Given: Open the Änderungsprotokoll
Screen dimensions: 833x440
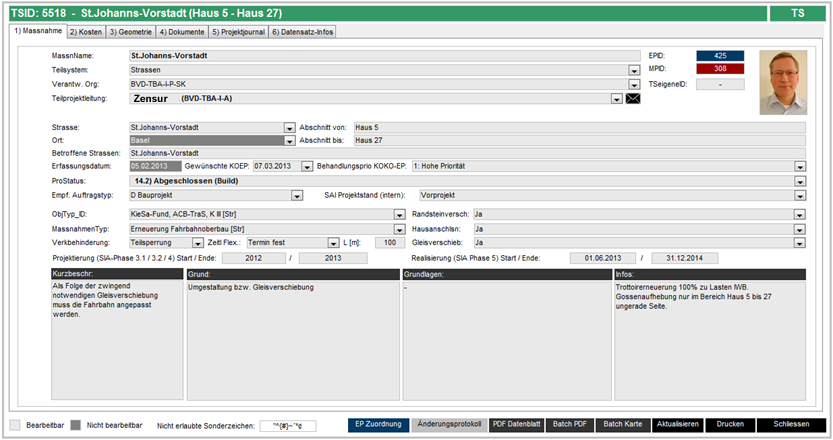Looking at the screenshot, I should [449, 425].
